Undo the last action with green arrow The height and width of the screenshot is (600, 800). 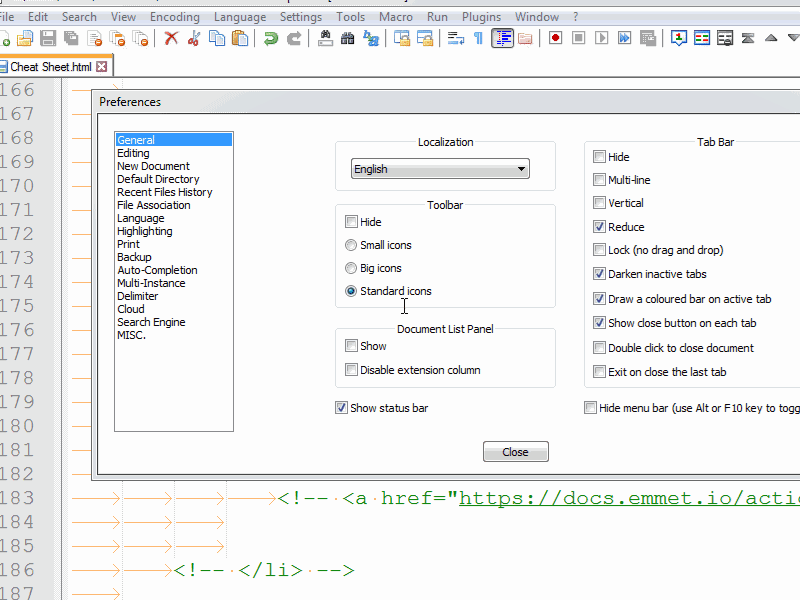(x=270, y=38)
